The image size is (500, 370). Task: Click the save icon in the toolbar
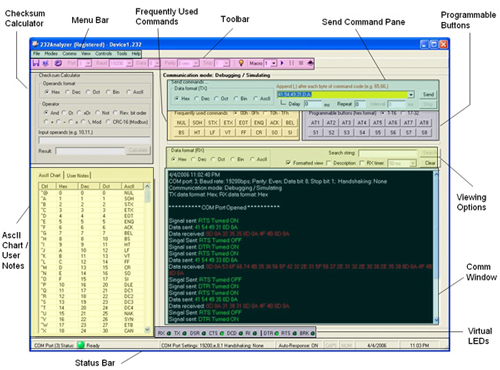36,63
